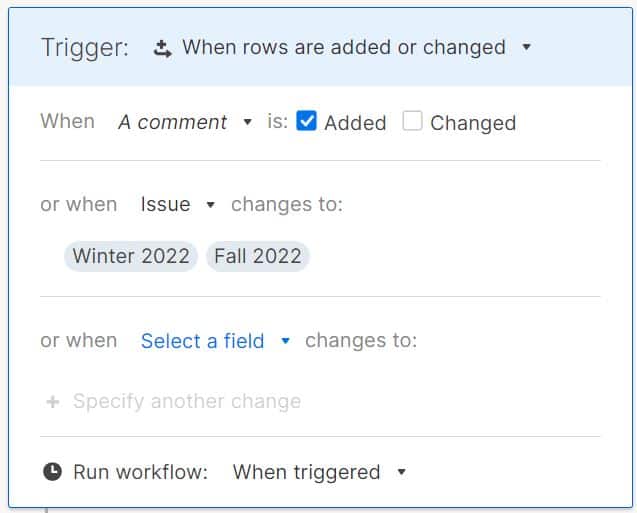Click the clock icon beside Run workflow
The image size is (637, 513).
(x=52, y=472)
